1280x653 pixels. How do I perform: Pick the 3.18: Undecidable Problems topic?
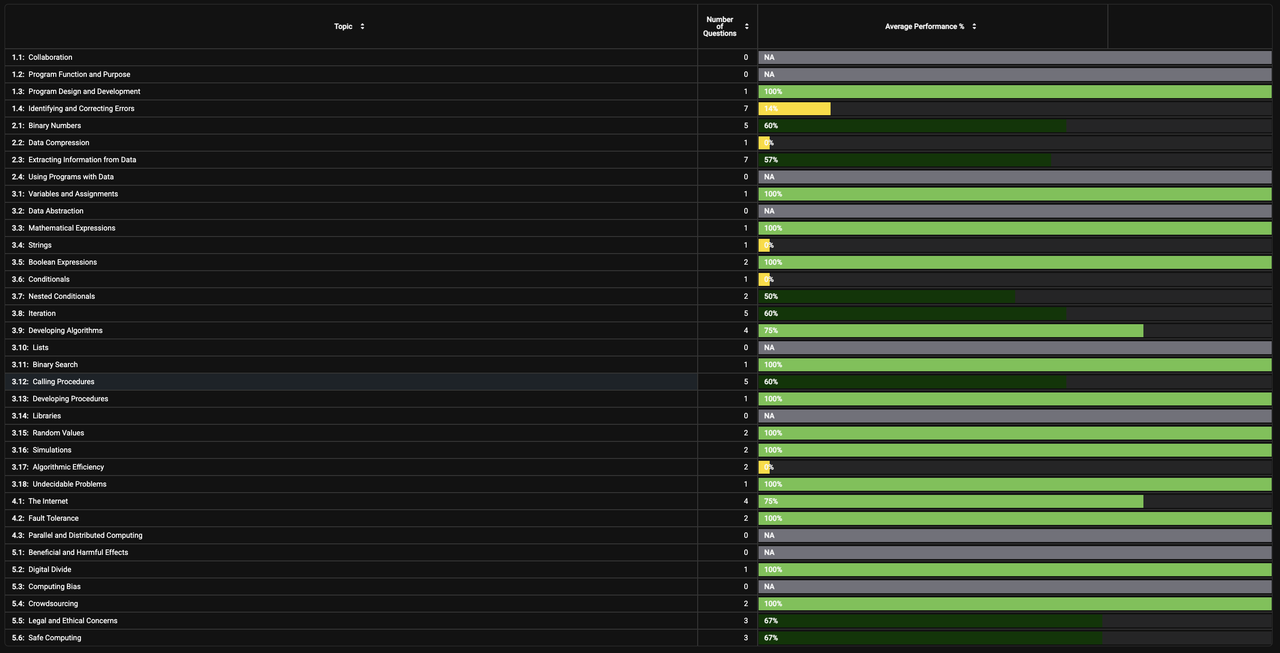[59, 482]
